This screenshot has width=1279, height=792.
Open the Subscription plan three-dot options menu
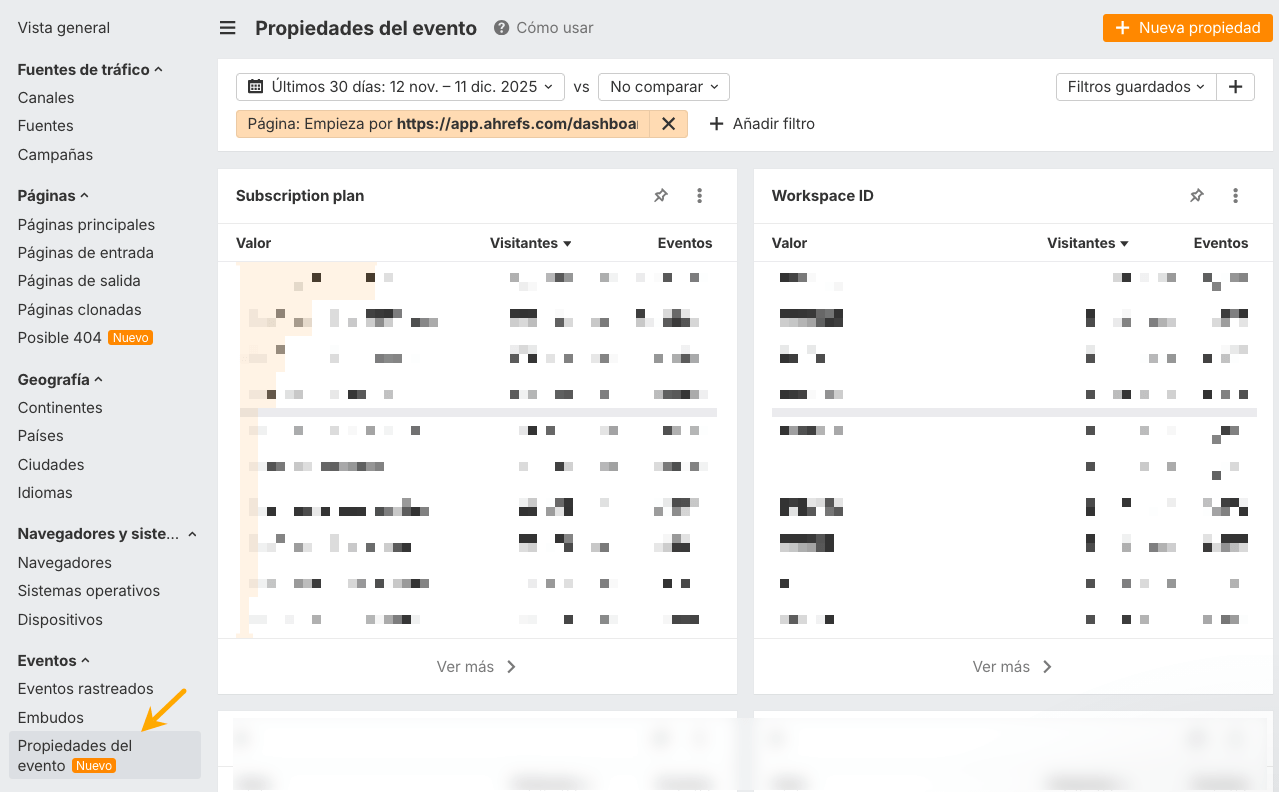point(699,195)
